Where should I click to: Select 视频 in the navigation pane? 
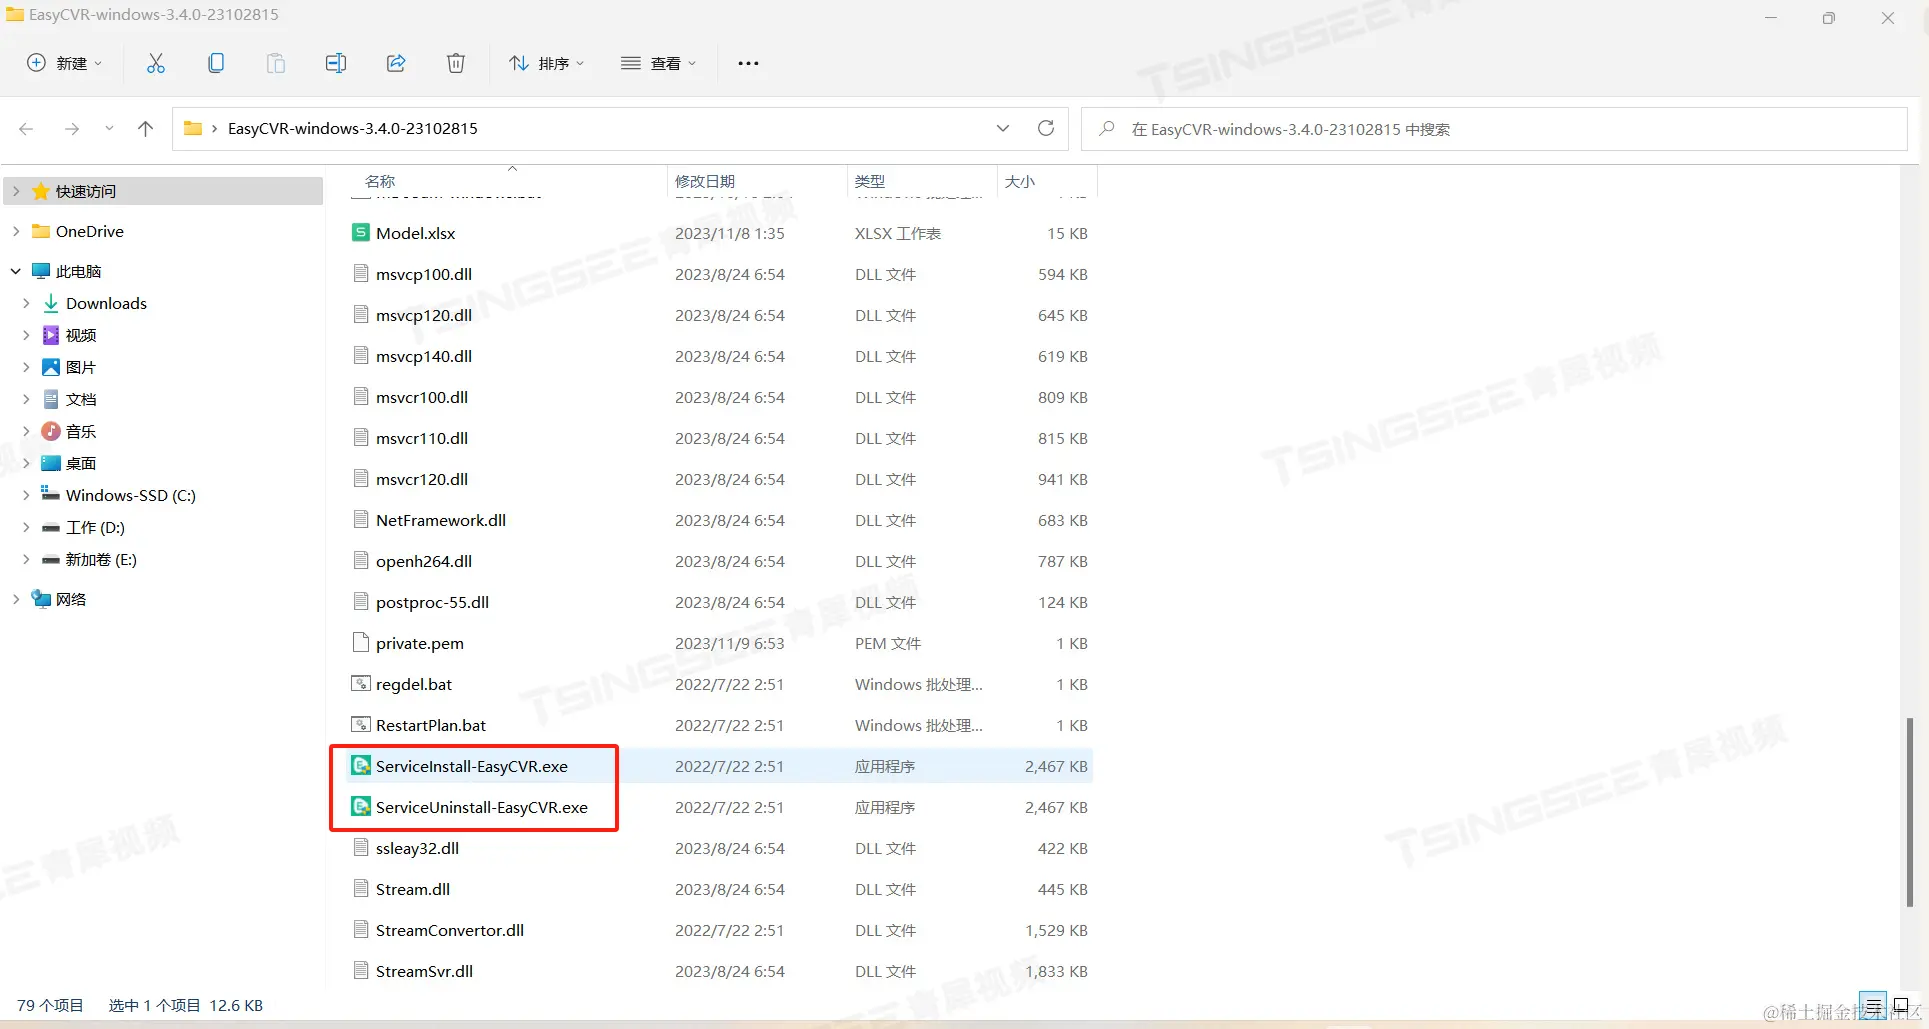81,335
